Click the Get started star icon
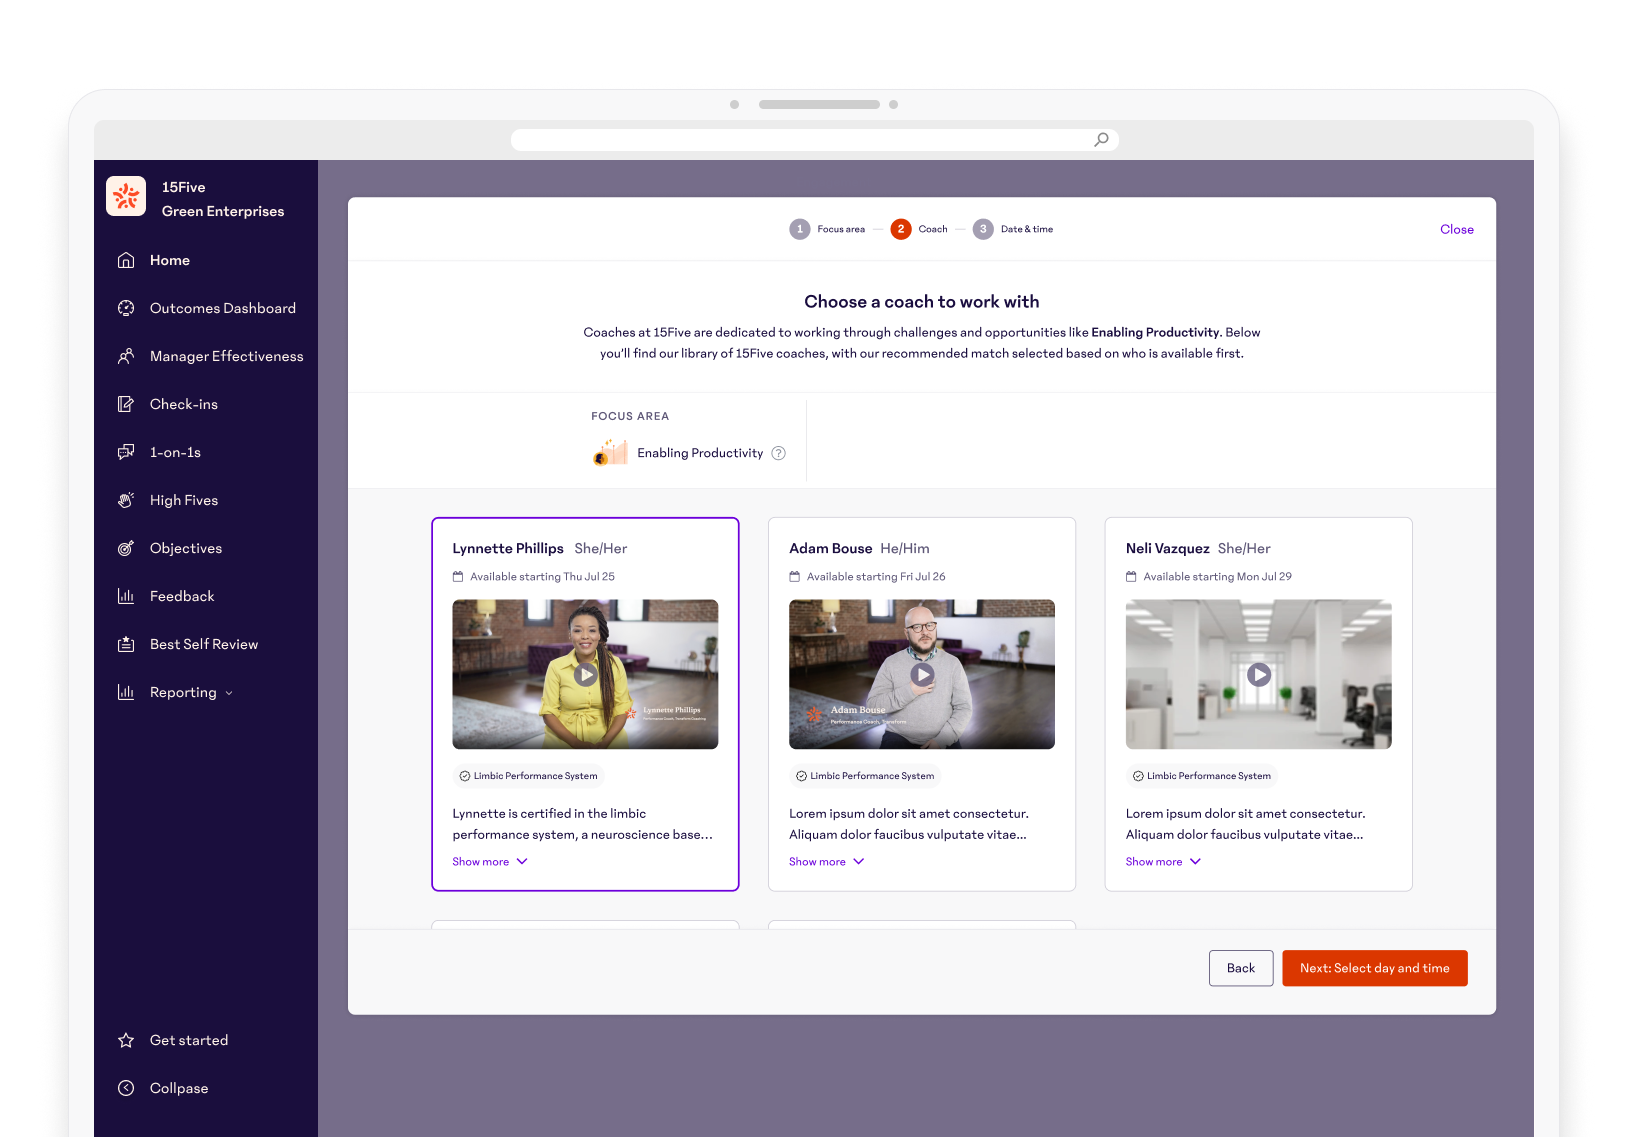 click(x=126, y=1040)
